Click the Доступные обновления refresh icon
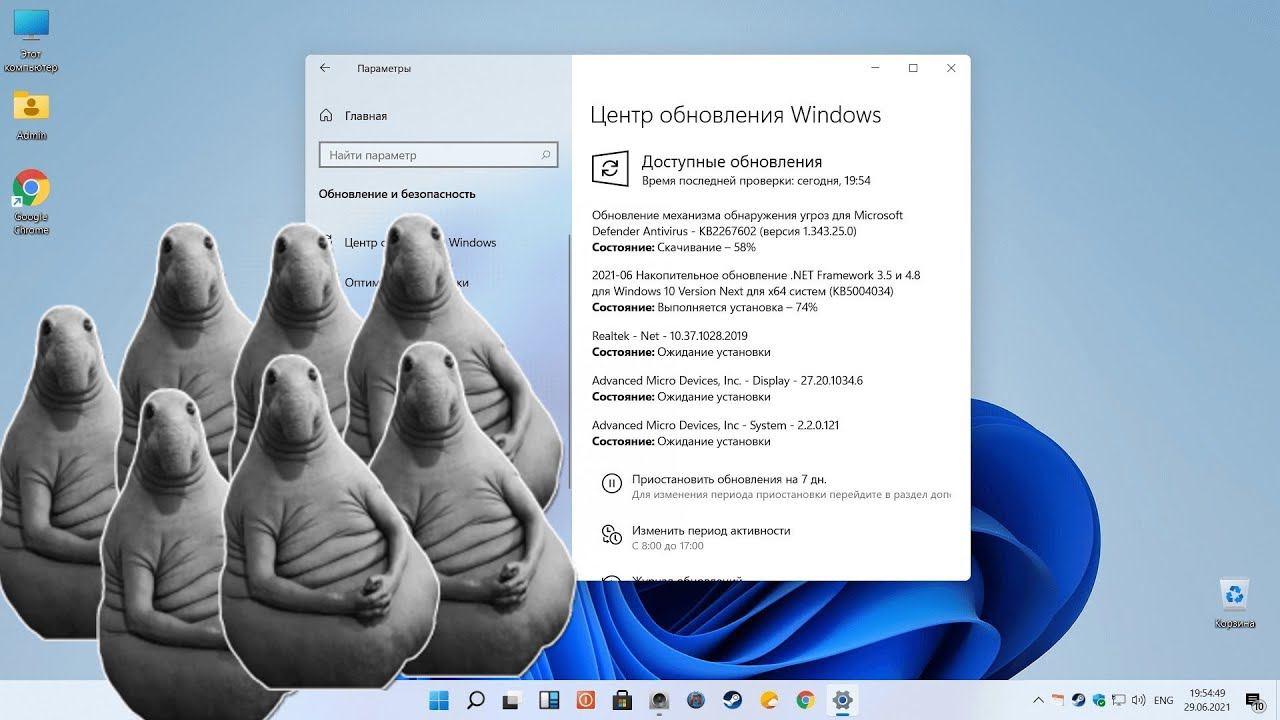Screen dimensions: 1280x720 pyautogui.click(x=610, y=169)
